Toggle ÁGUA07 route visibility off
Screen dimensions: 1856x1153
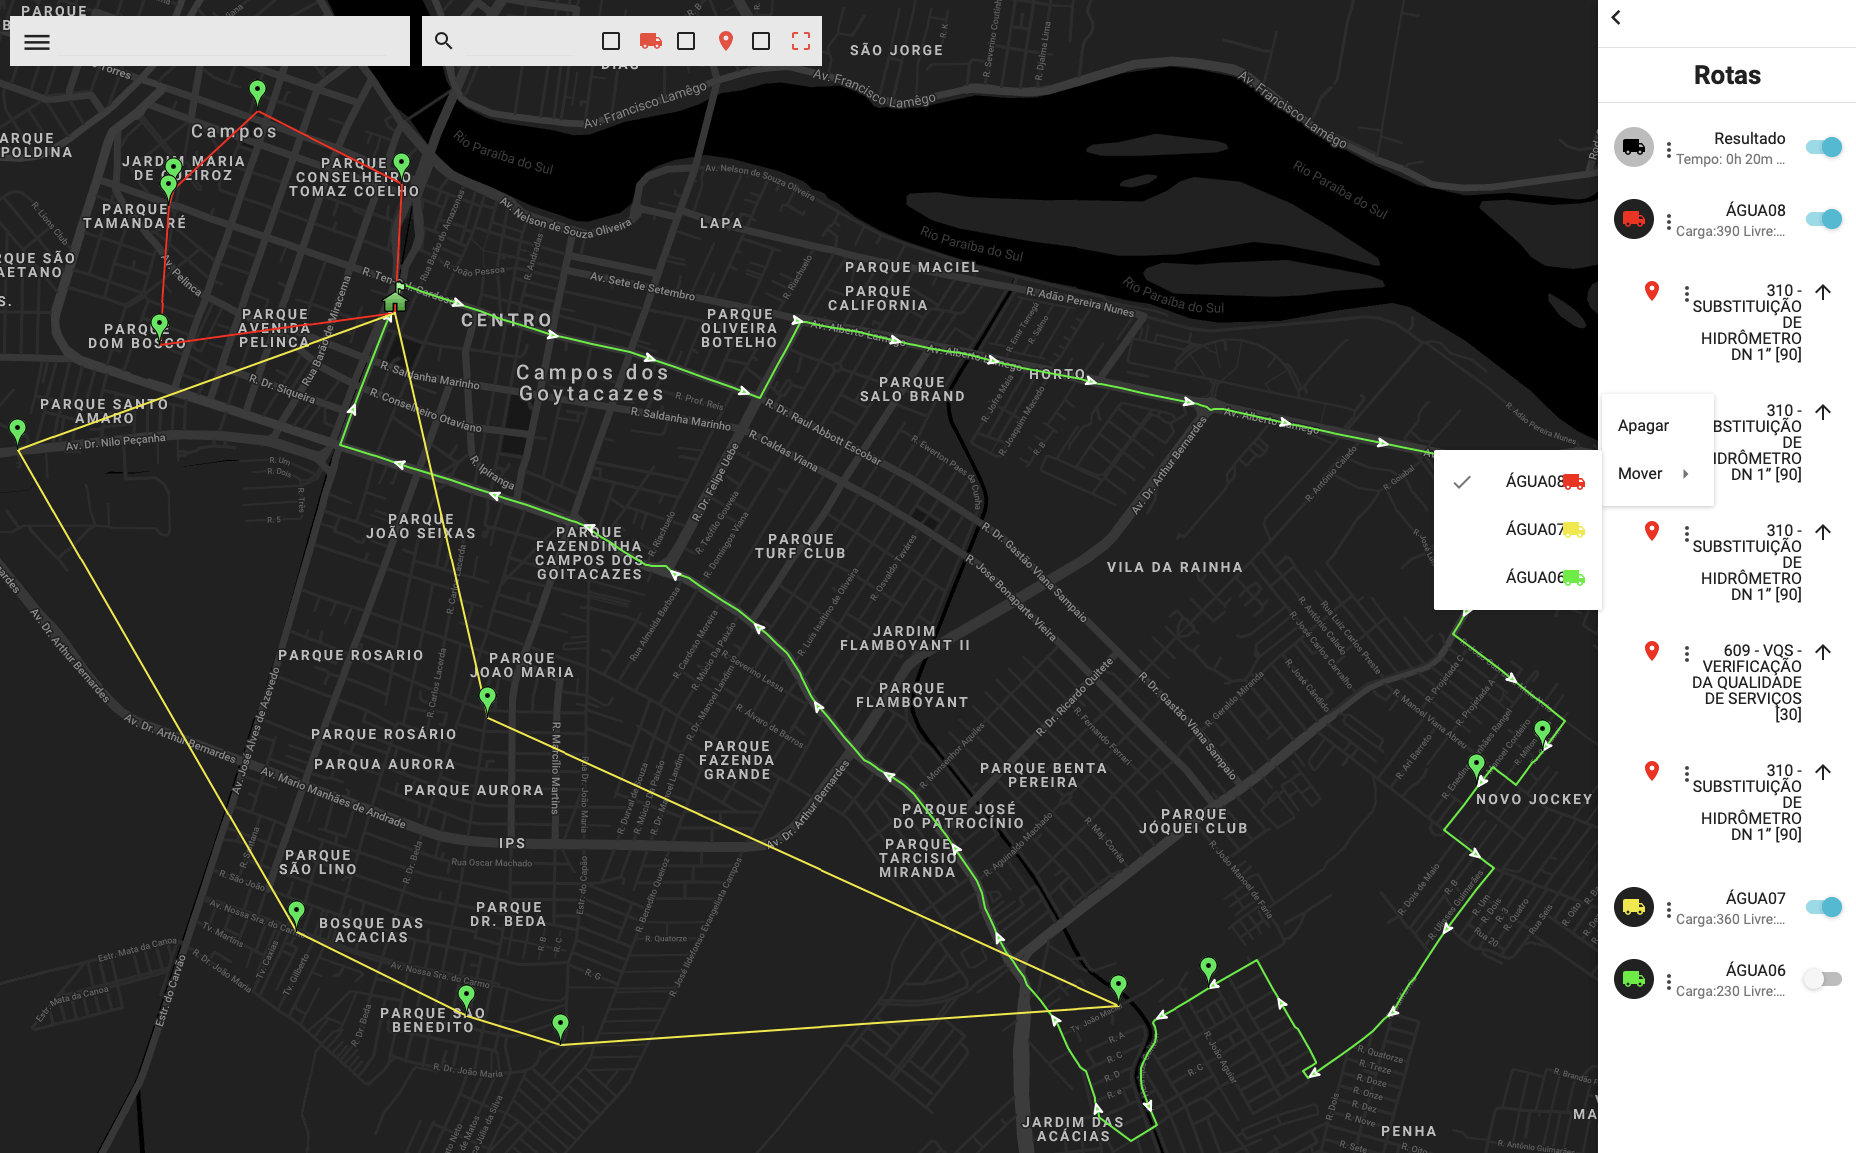pos(1823,907)
